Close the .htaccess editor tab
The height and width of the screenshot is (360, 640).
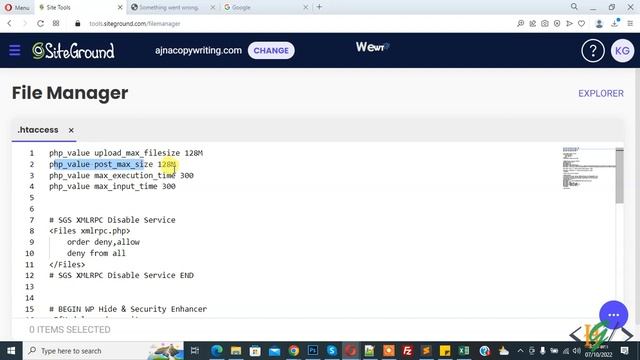click(x=71, y=130)
